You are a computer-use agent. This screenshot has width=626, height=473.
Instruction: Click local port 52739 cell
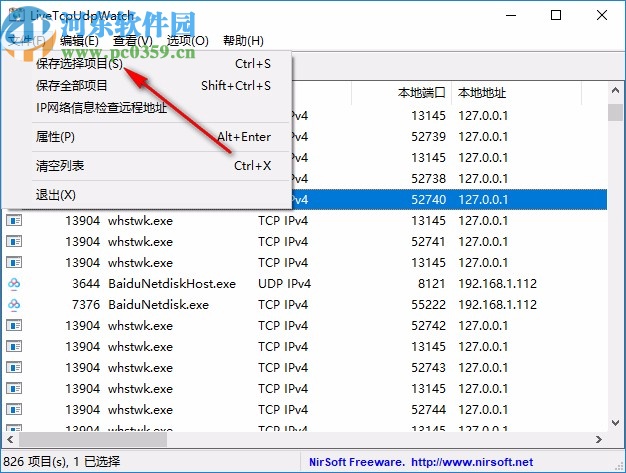pyautogui.click(x=428, y=137)
